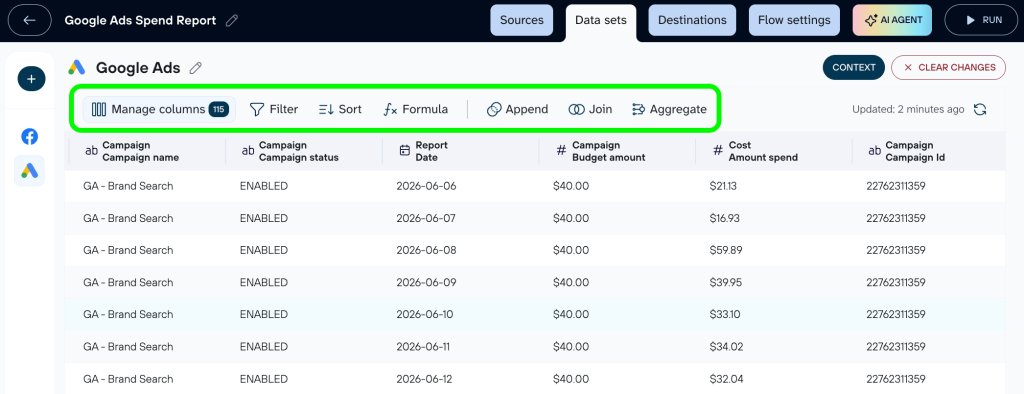1024x394 pixels.
Task: Click the Cost Amount spend column header
Action: click(x=775, y=151)
